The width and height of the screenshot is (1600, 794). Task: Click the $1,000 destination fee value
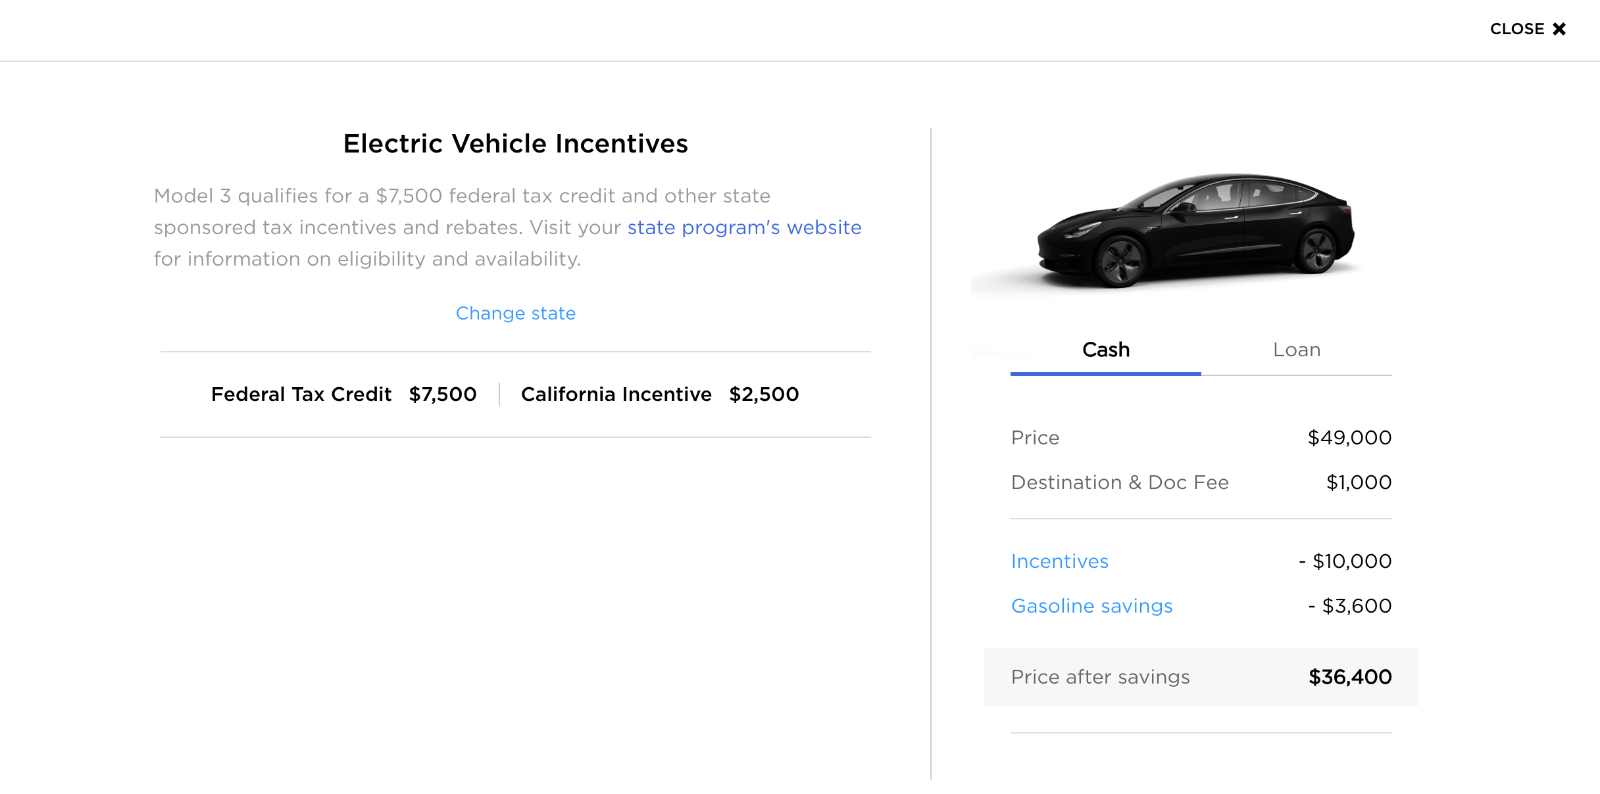[1358, 482]
